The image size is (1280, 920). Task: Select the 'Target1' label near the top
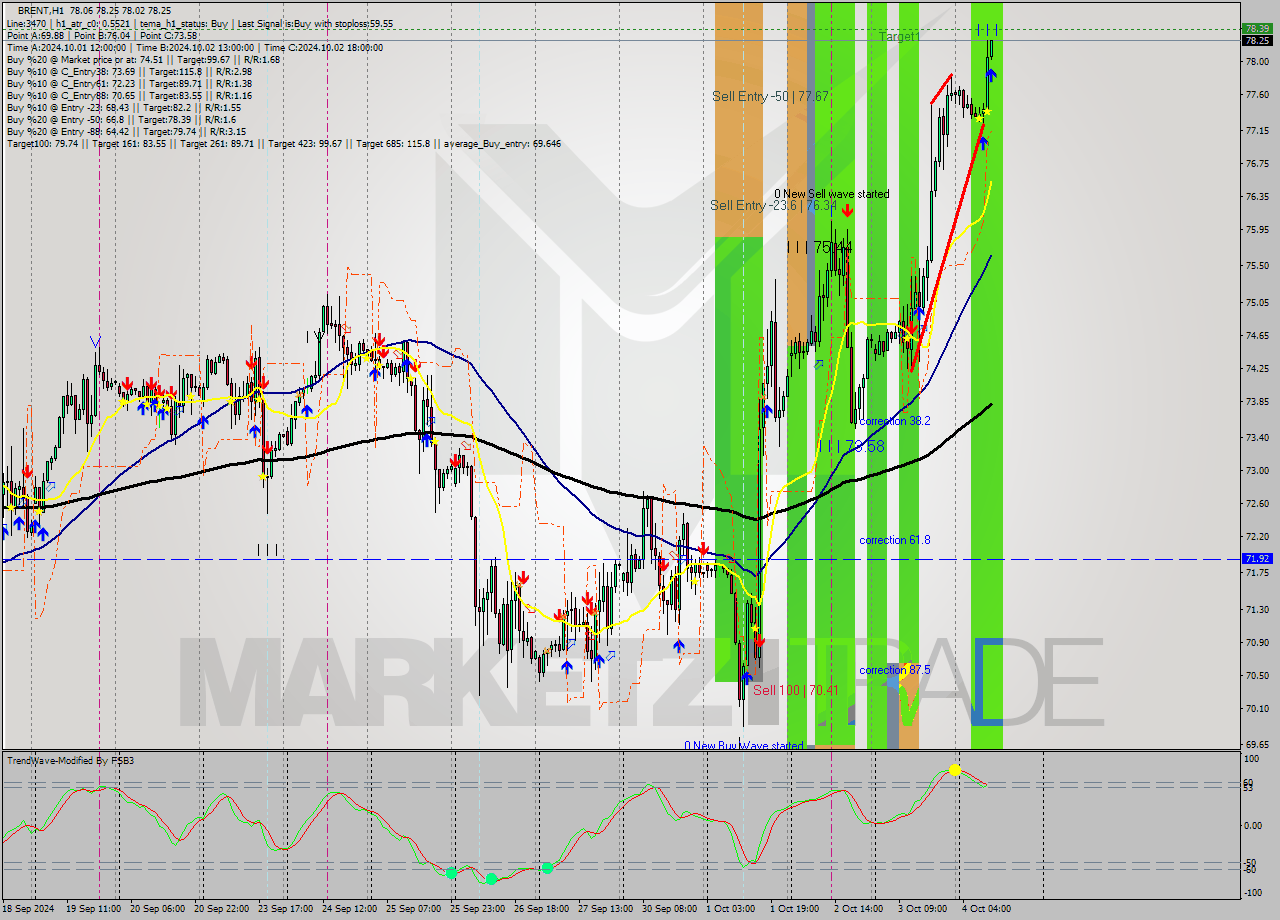coord(899,36)
